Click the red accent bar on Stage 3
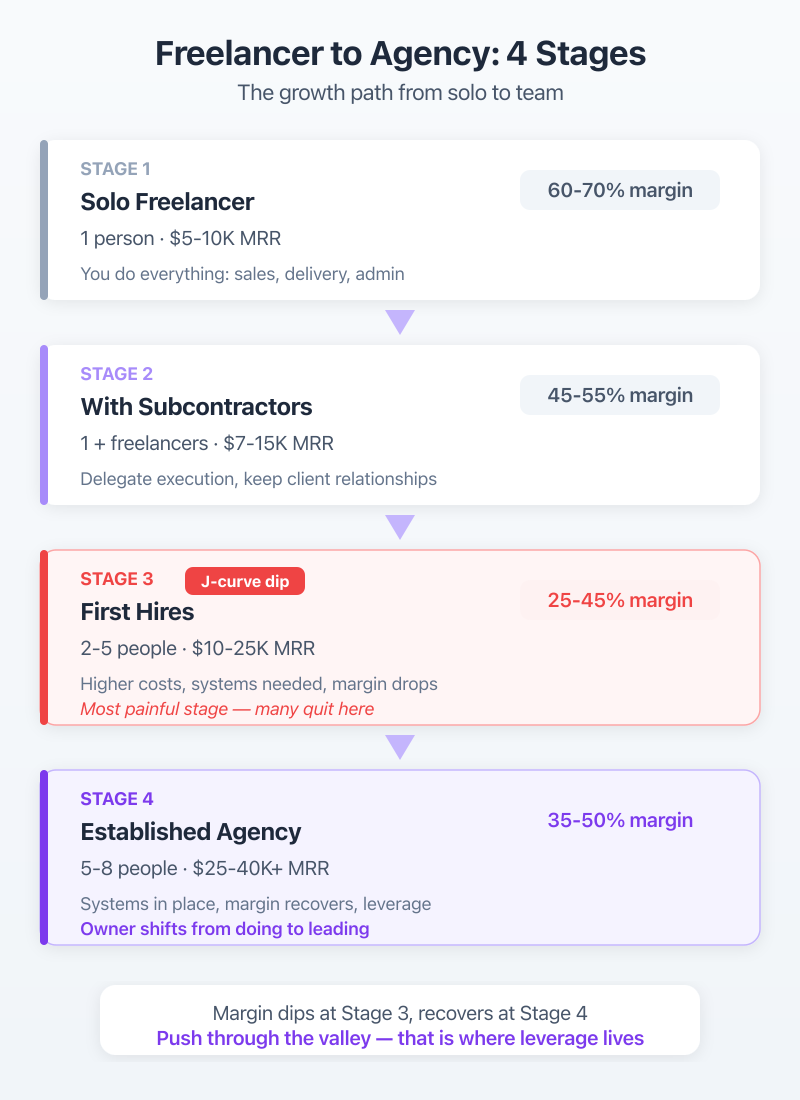 [44, 637]
